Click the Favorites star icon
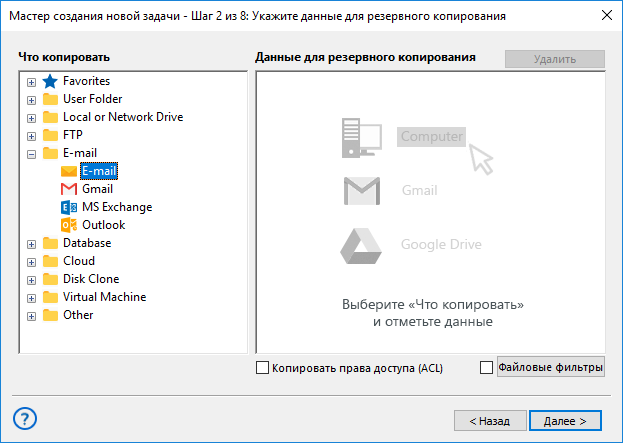This screenshot has height=443, width=623. [x=50, y=81]
